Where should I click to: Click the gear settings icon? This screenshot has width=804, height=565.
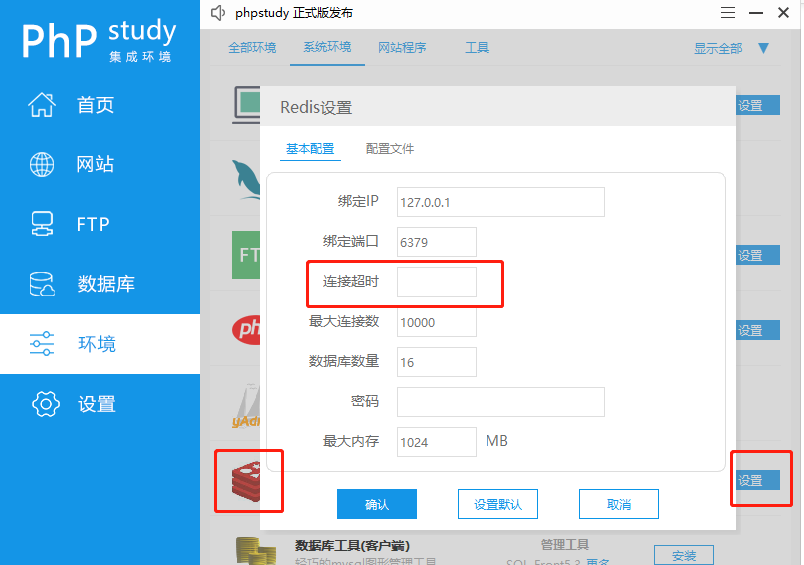pos(46,404)
